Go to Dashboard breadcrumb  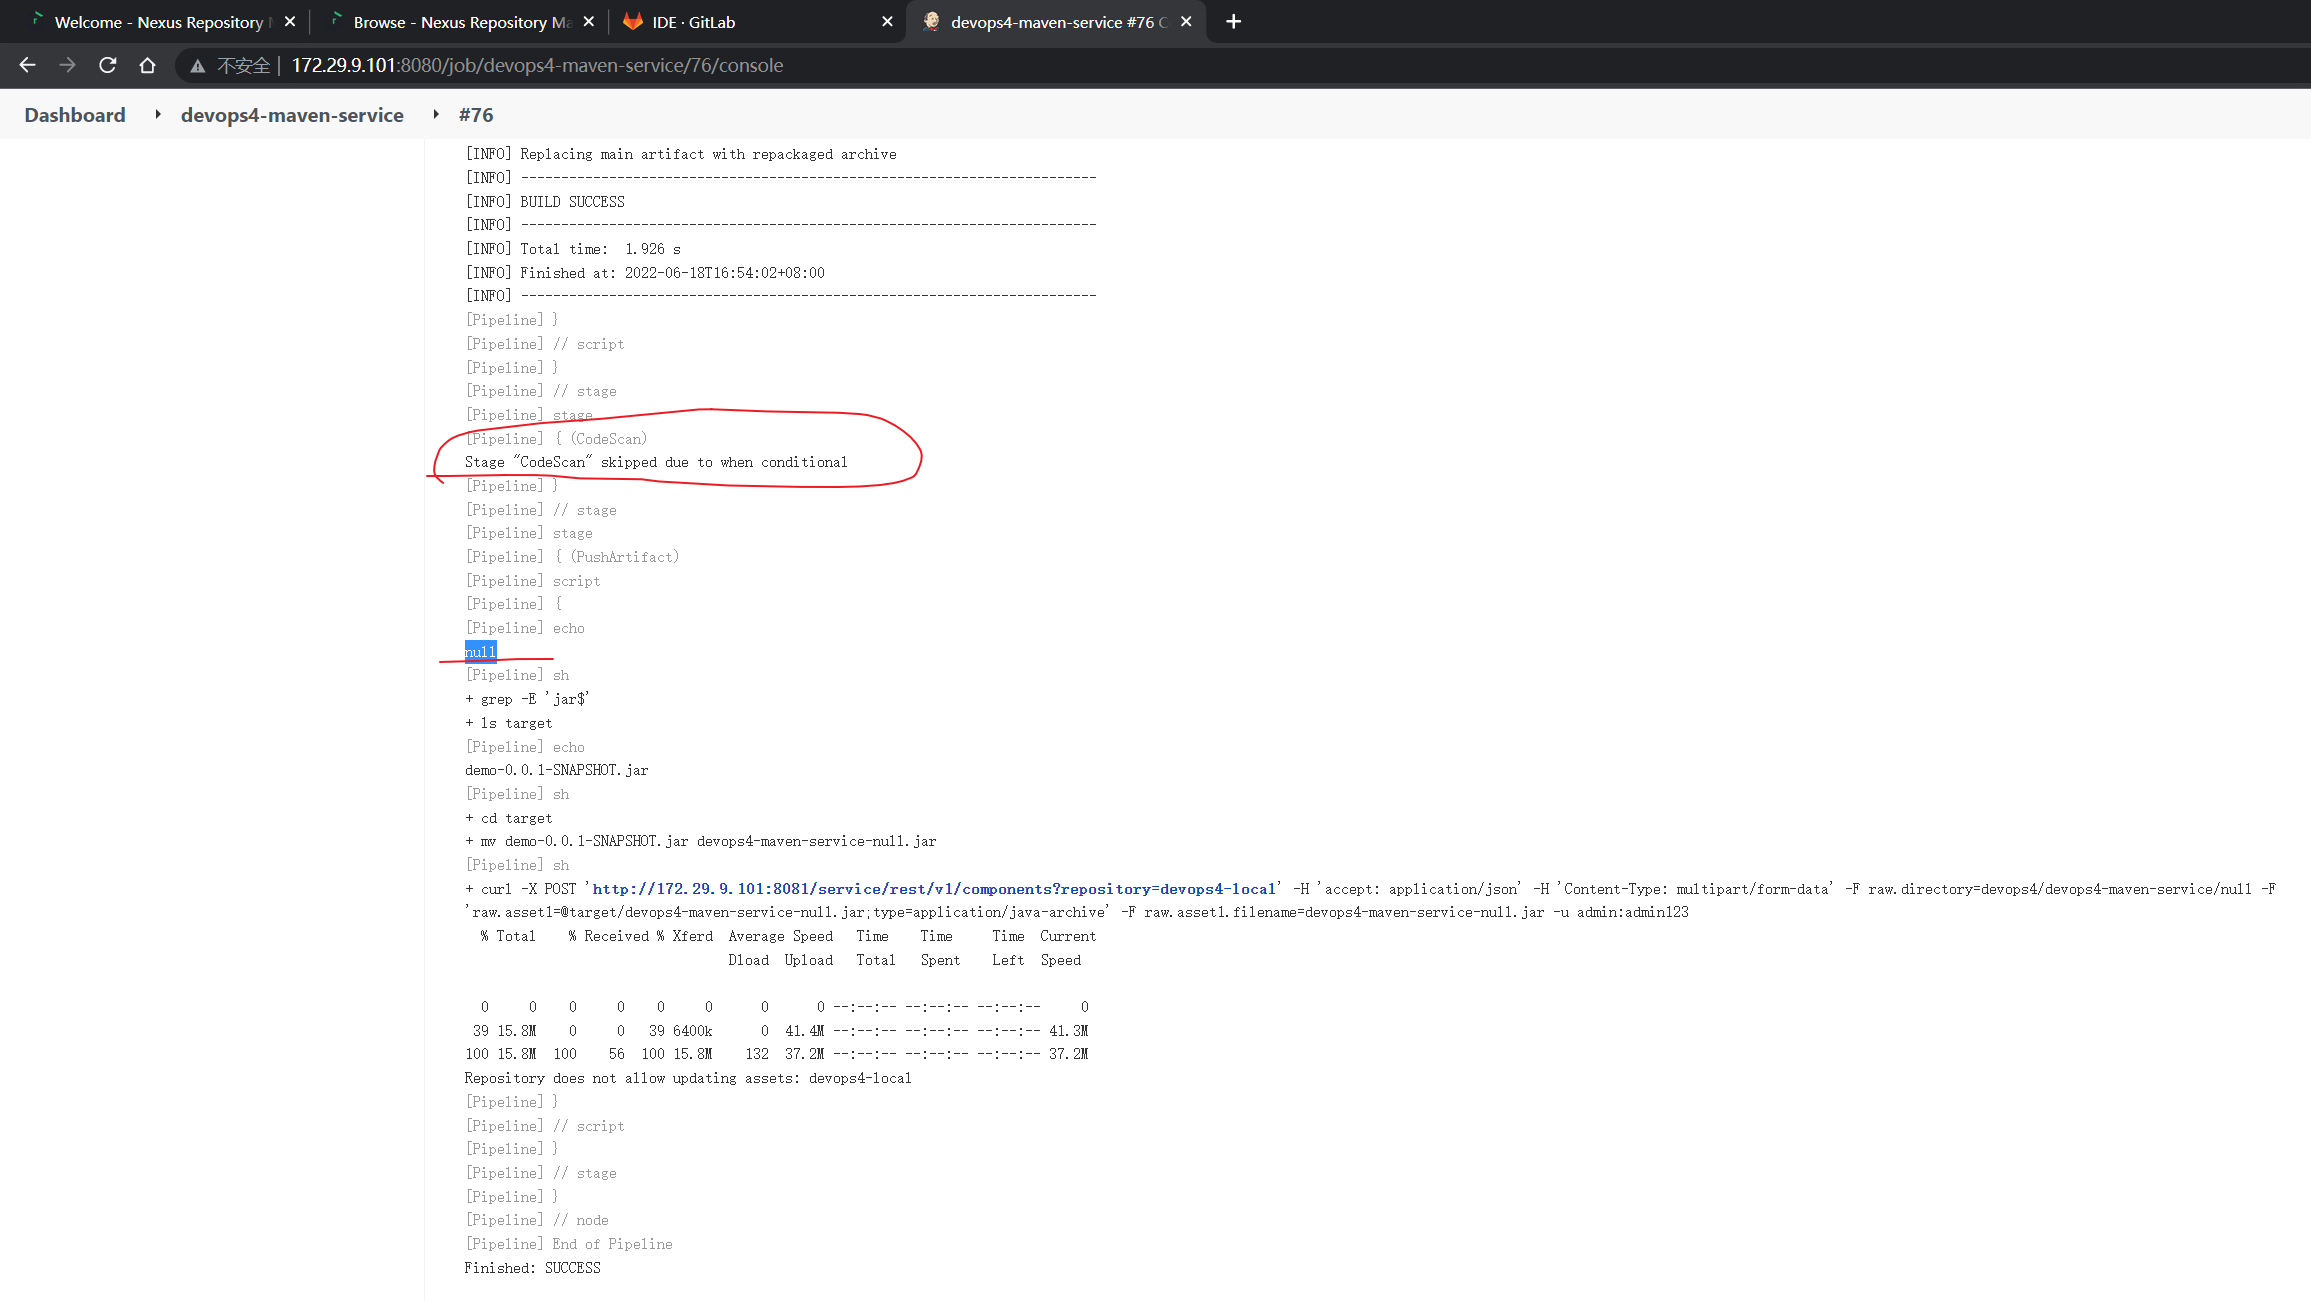coord(75,115)
